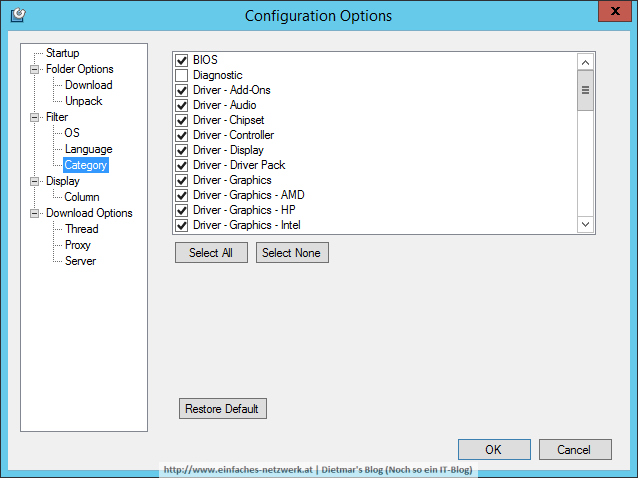638x478 pixels.
Task: Enable the Diagnostic checkbox
Action: [181, 75]
